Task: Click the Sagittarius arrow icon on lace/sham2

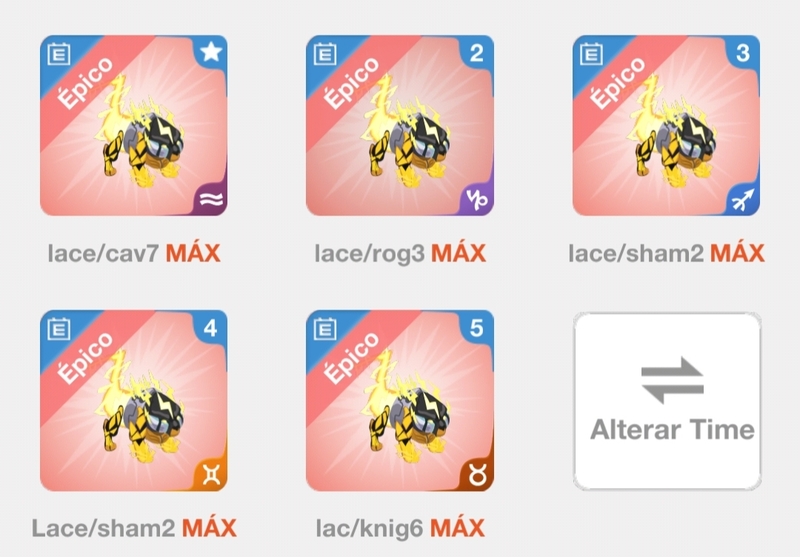Action: [742, 199]
